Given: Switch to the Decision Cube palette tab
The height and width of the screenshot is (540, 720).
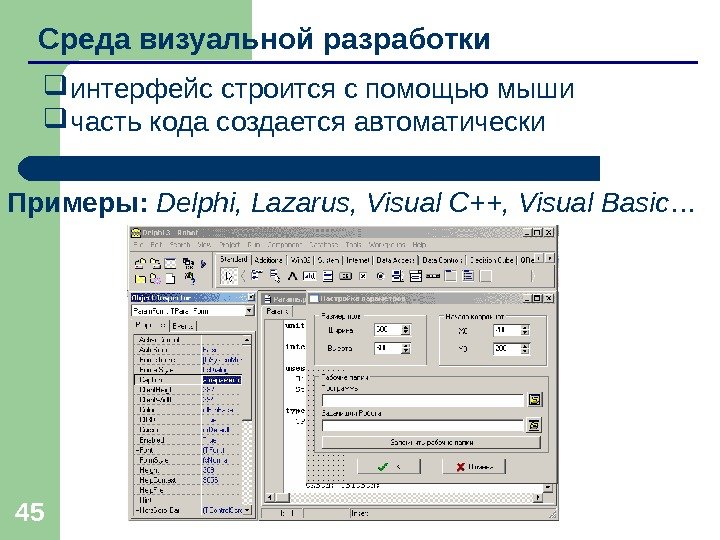Looking at the screenshot, I should click(491, 260).
